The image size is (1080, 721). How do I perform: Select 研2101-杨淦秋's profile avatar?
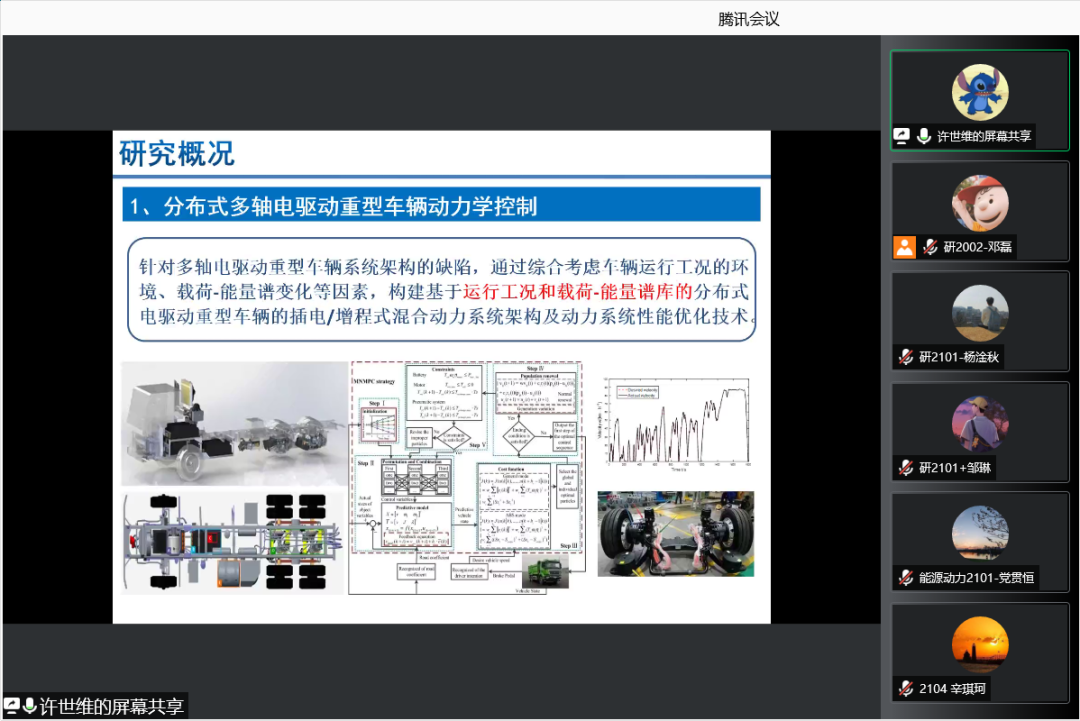(x=980, y=313)
